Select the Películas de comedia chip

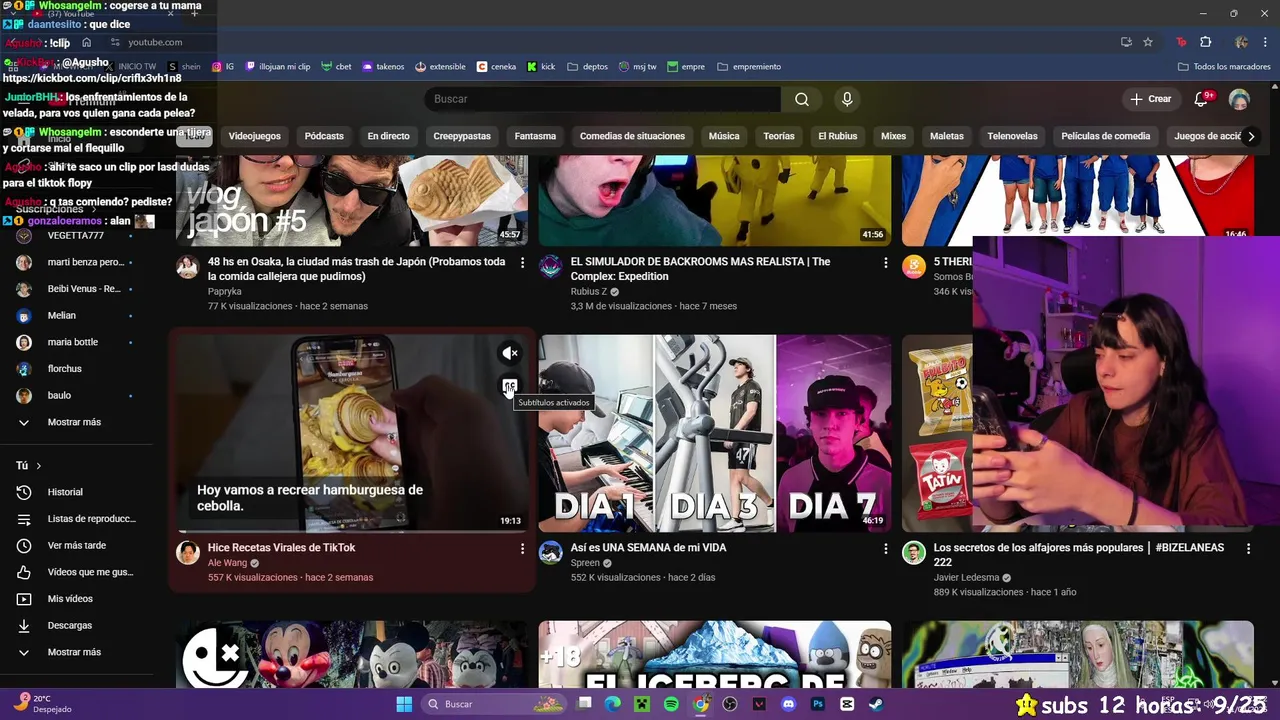1105,136
